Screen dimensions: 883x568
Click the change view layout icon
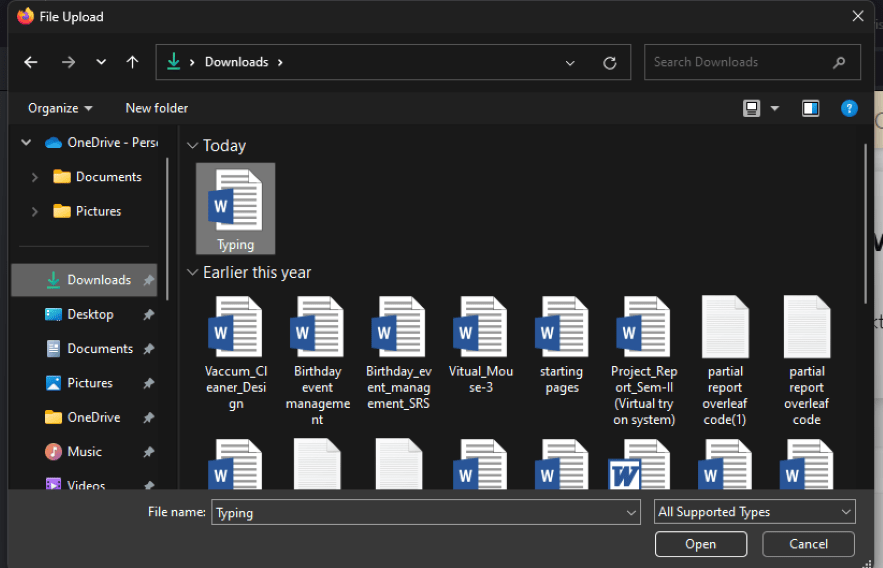752,108
